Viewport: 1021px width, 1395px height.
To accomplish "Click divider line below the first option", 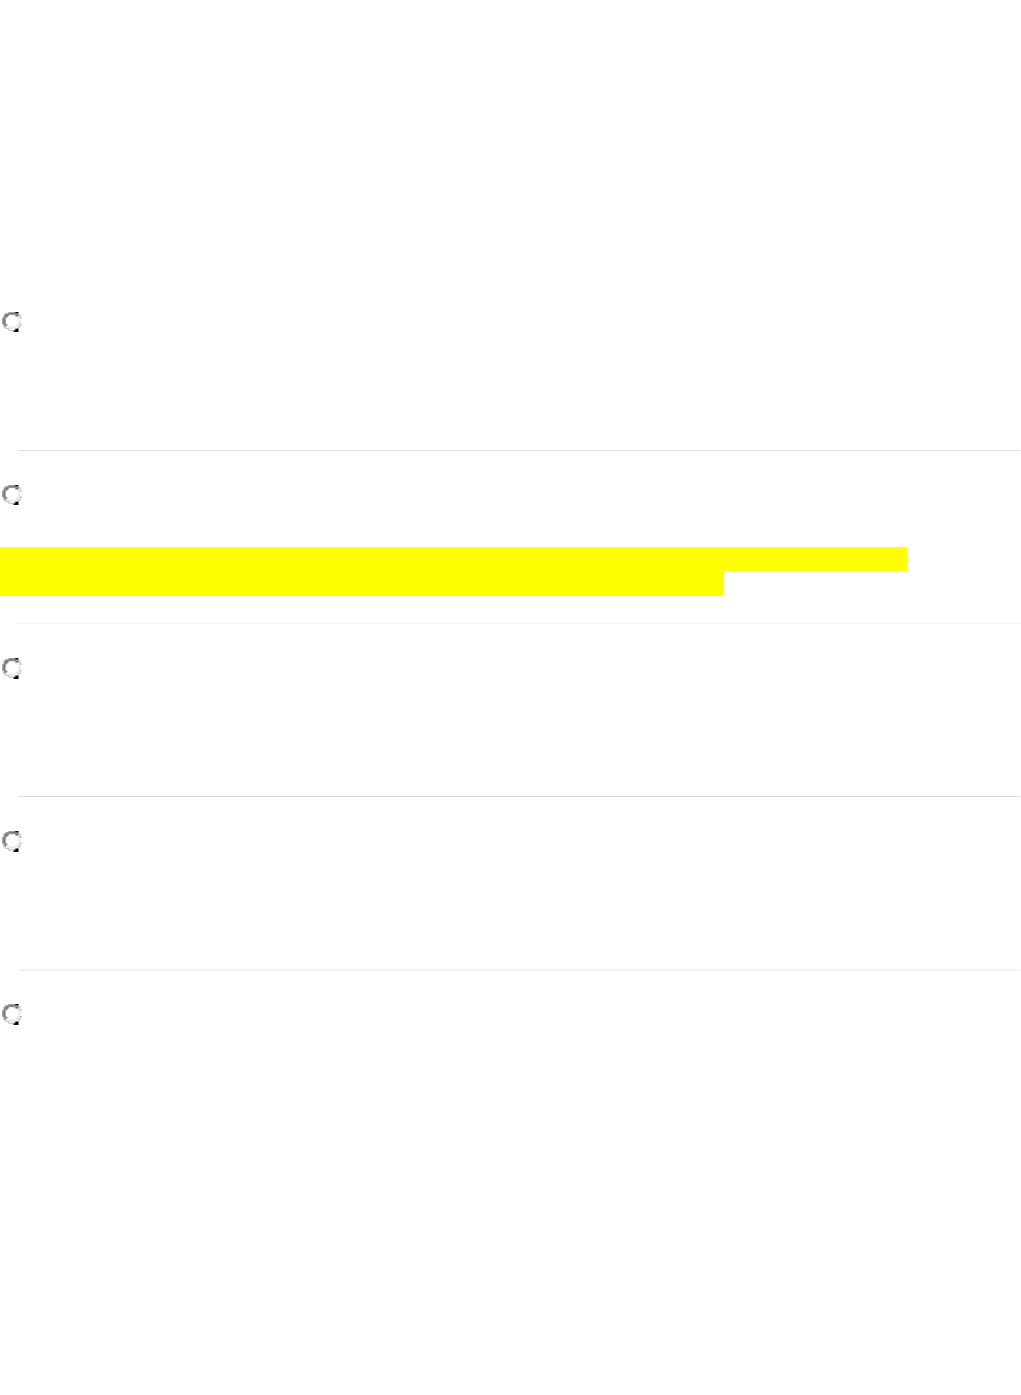I will click(x=518, y=451).
